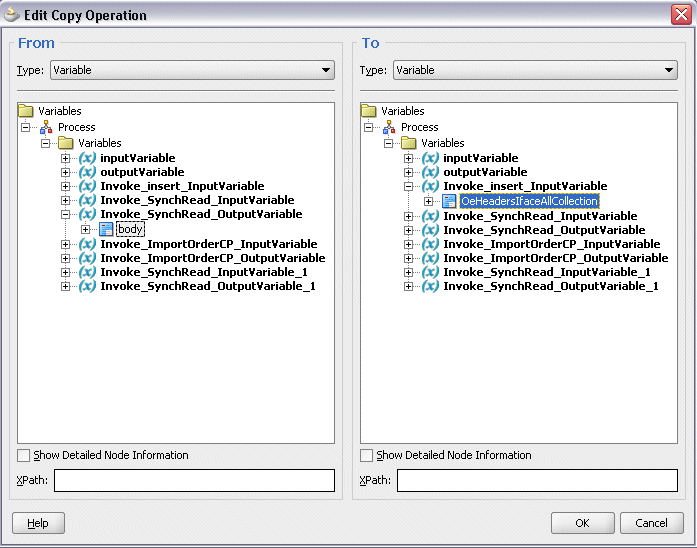Expand inputVariable in the From tree
The image size is (697, 548).
point(66,158)
